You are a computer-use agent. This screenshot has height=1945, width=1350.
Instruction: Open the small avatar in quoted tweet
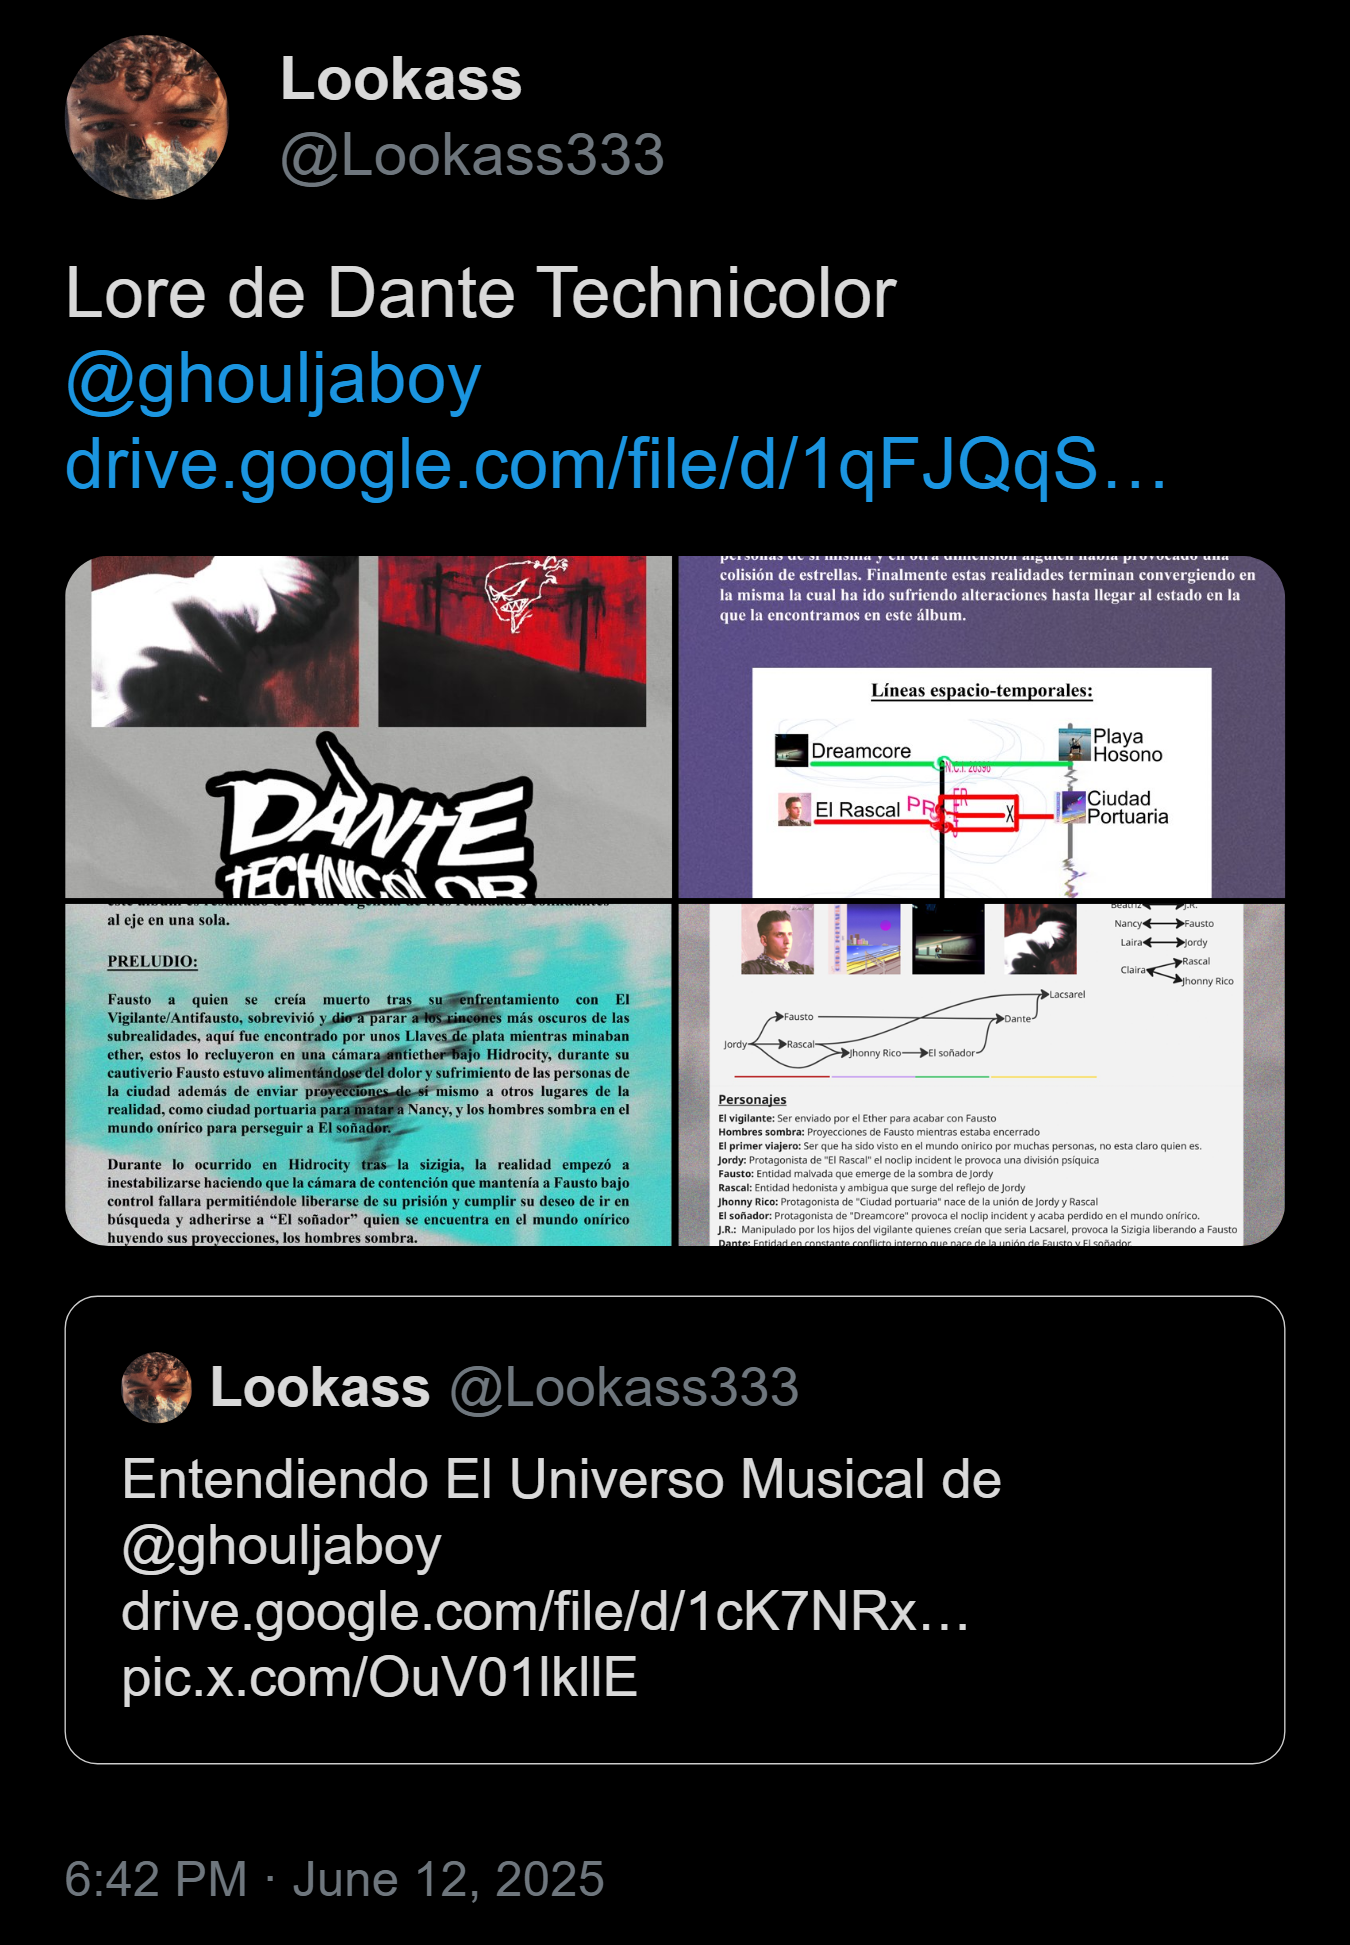tap(156, 1388)
